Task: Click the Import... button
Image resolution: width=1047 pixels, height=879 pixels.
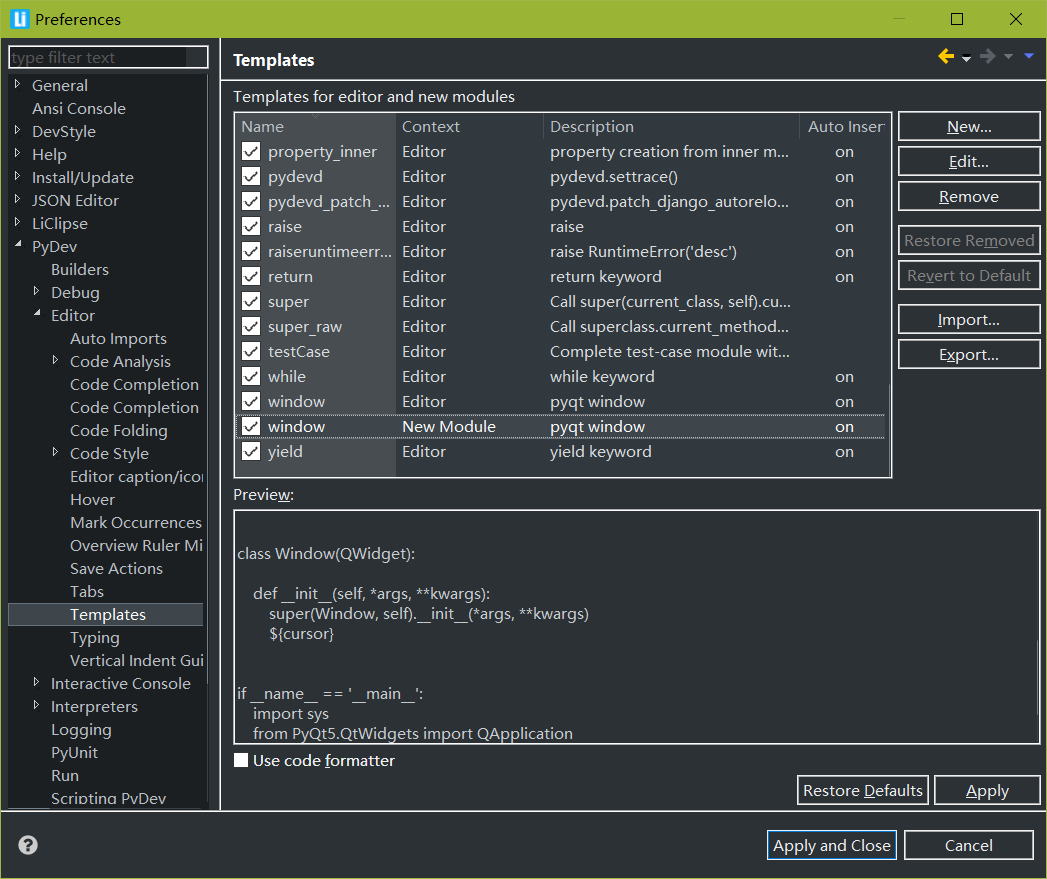Action: coord(969,319)
